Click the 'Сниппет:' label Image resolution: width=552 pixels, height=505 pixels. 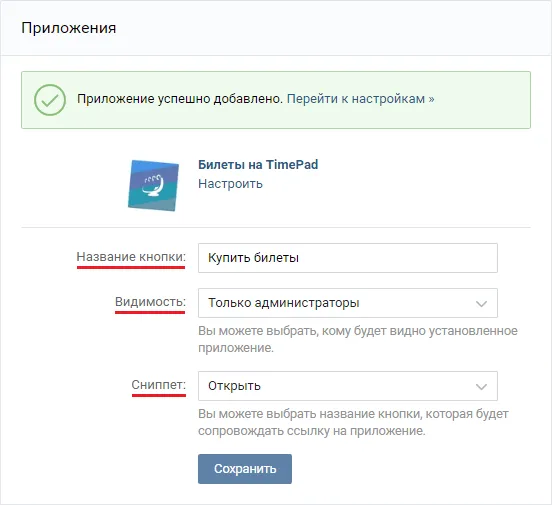158,385
